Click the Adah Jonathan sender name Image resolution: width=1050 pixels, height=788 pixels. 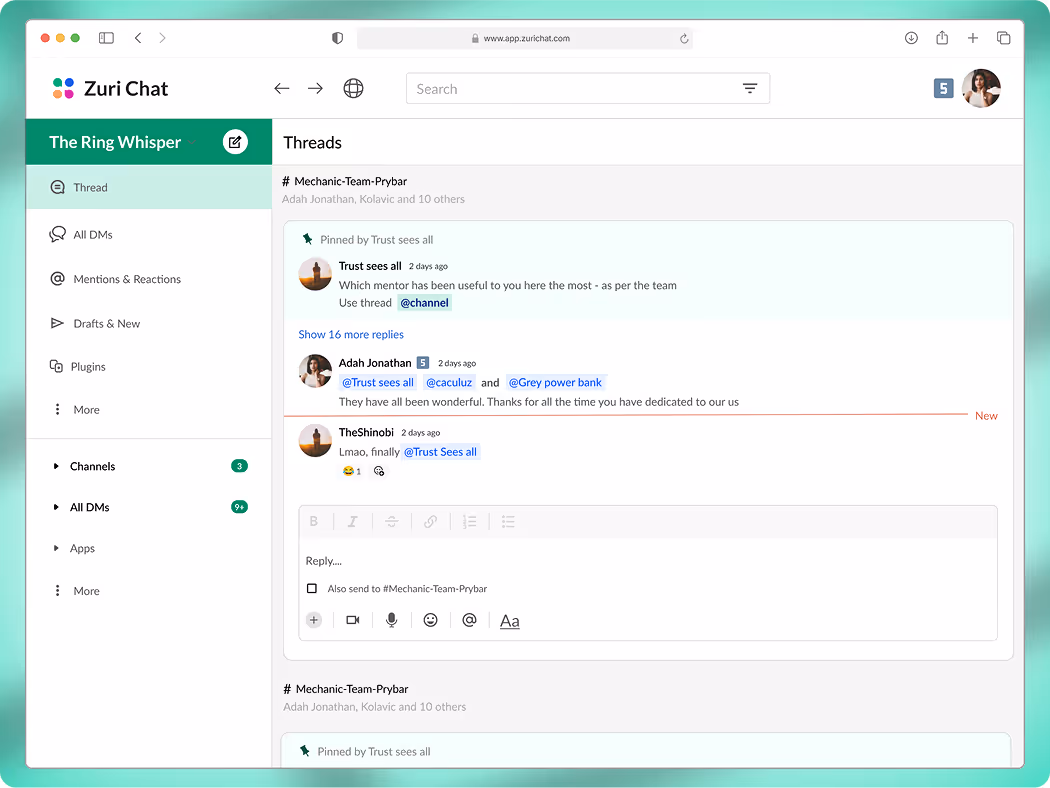[375, 363]
